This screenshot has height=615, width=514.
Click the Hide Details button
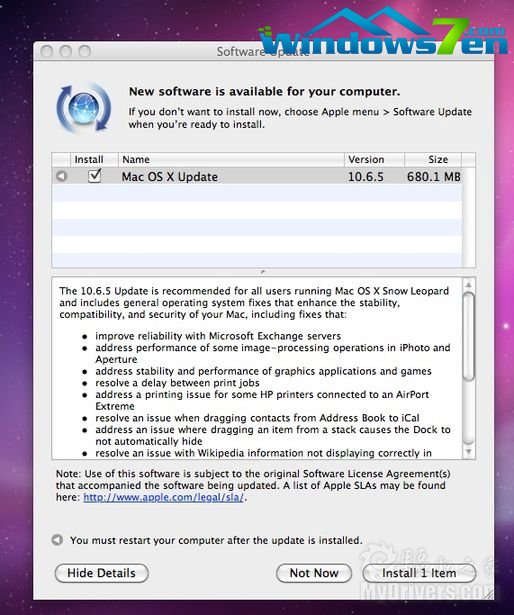(x=102, y=573)
